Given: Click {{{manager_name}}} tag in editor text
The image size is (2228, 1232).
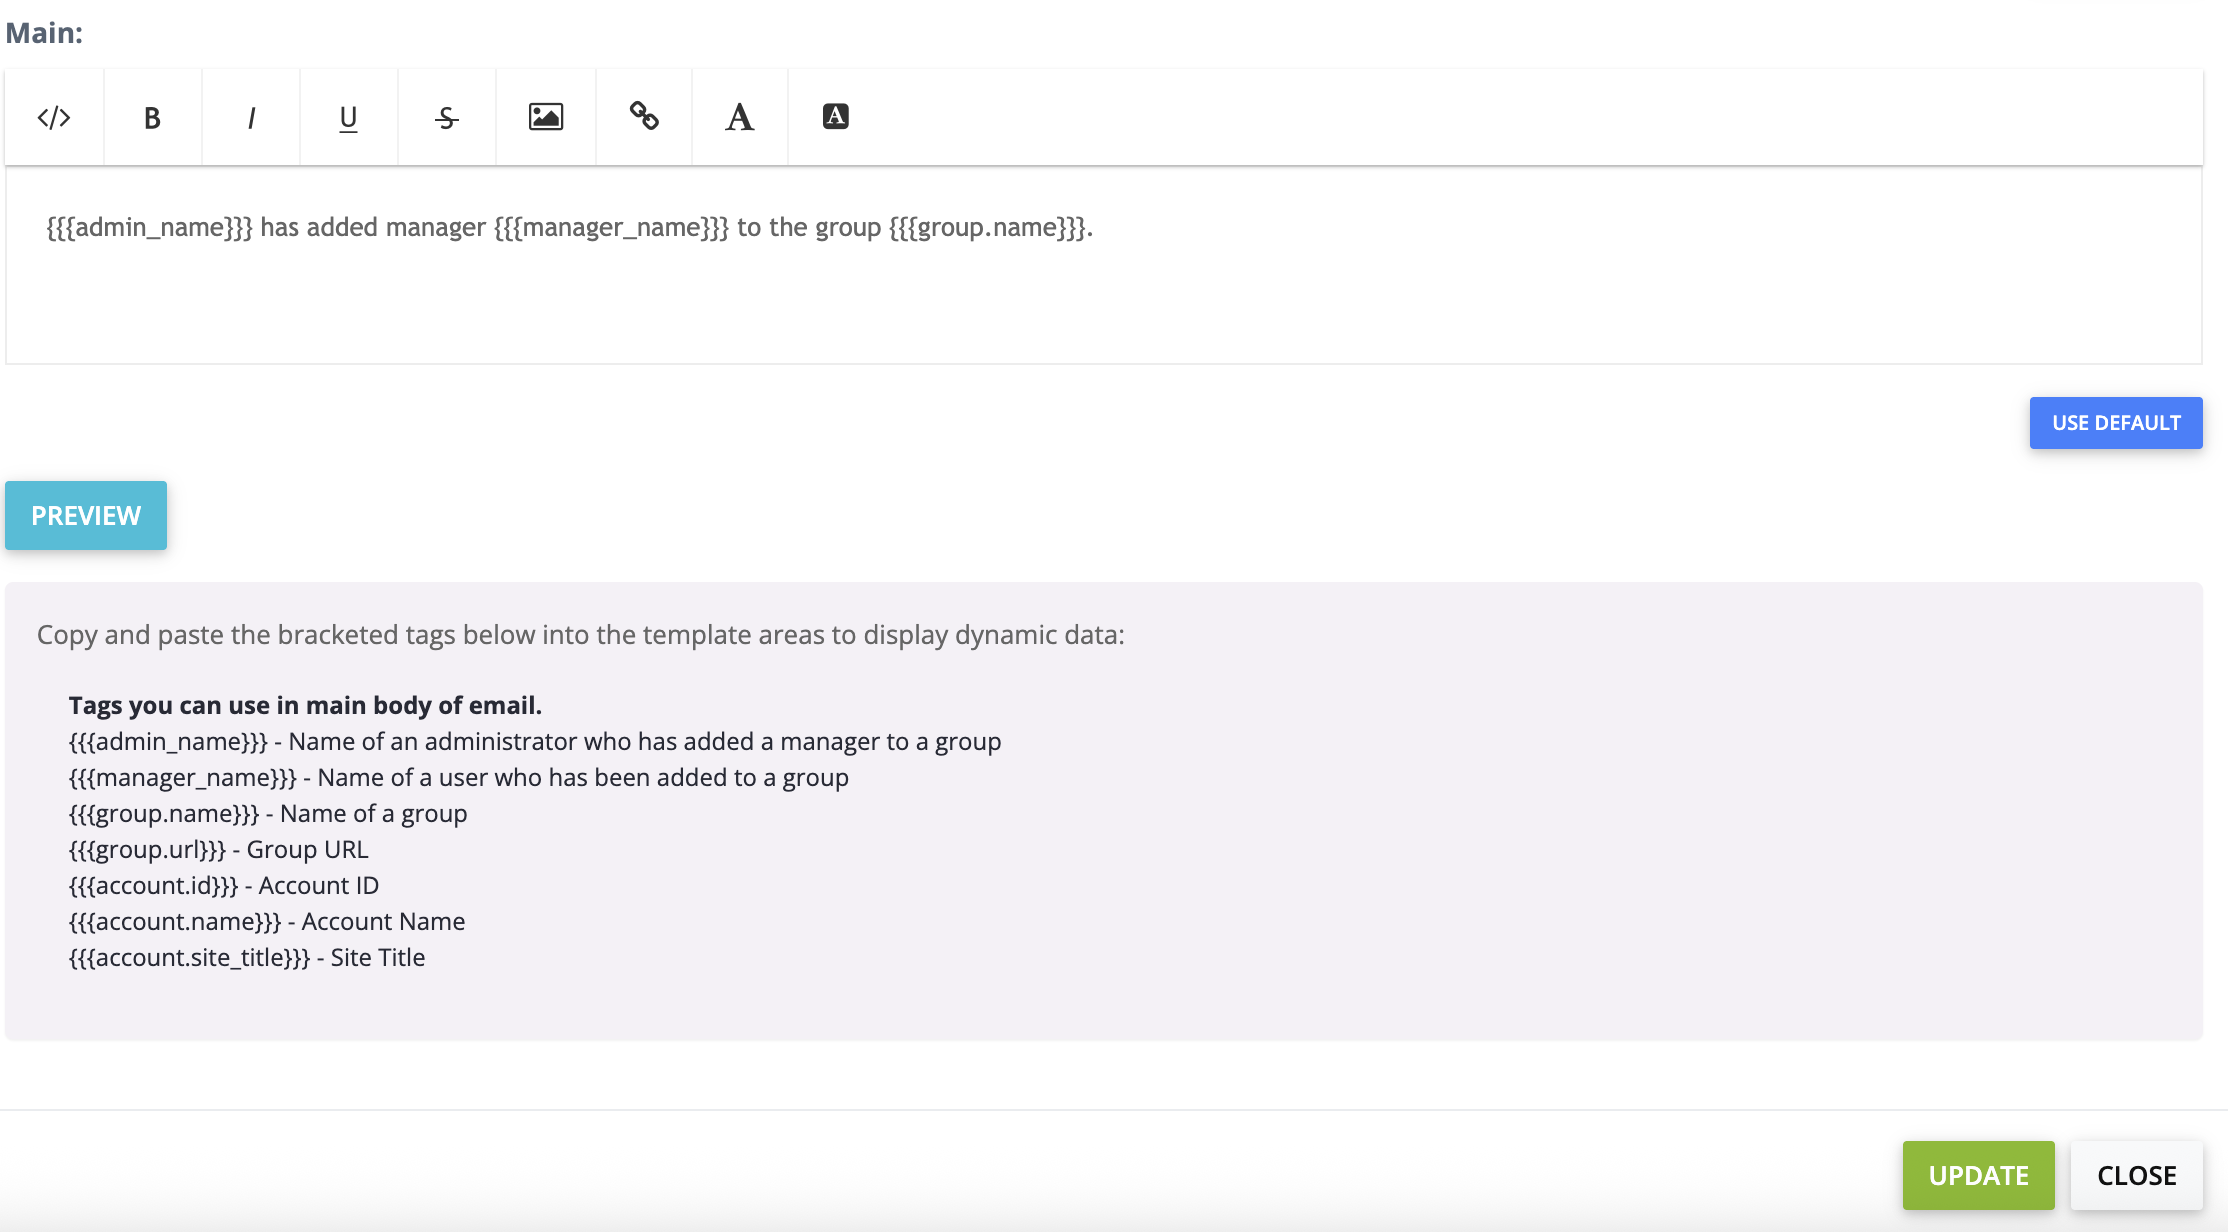Looking at the screenshot, I should coord(611,228).
